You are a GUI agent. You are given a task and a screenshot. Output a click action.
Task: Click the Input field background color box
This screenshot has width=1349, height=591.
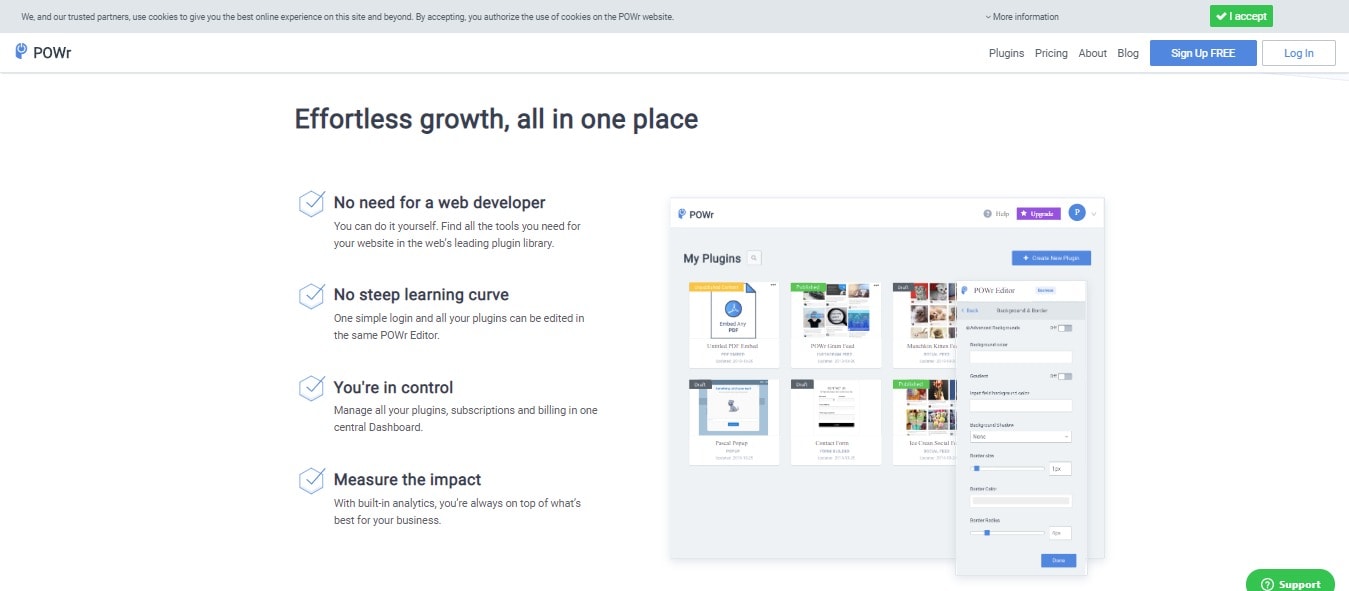click(x=1020, y=405)
